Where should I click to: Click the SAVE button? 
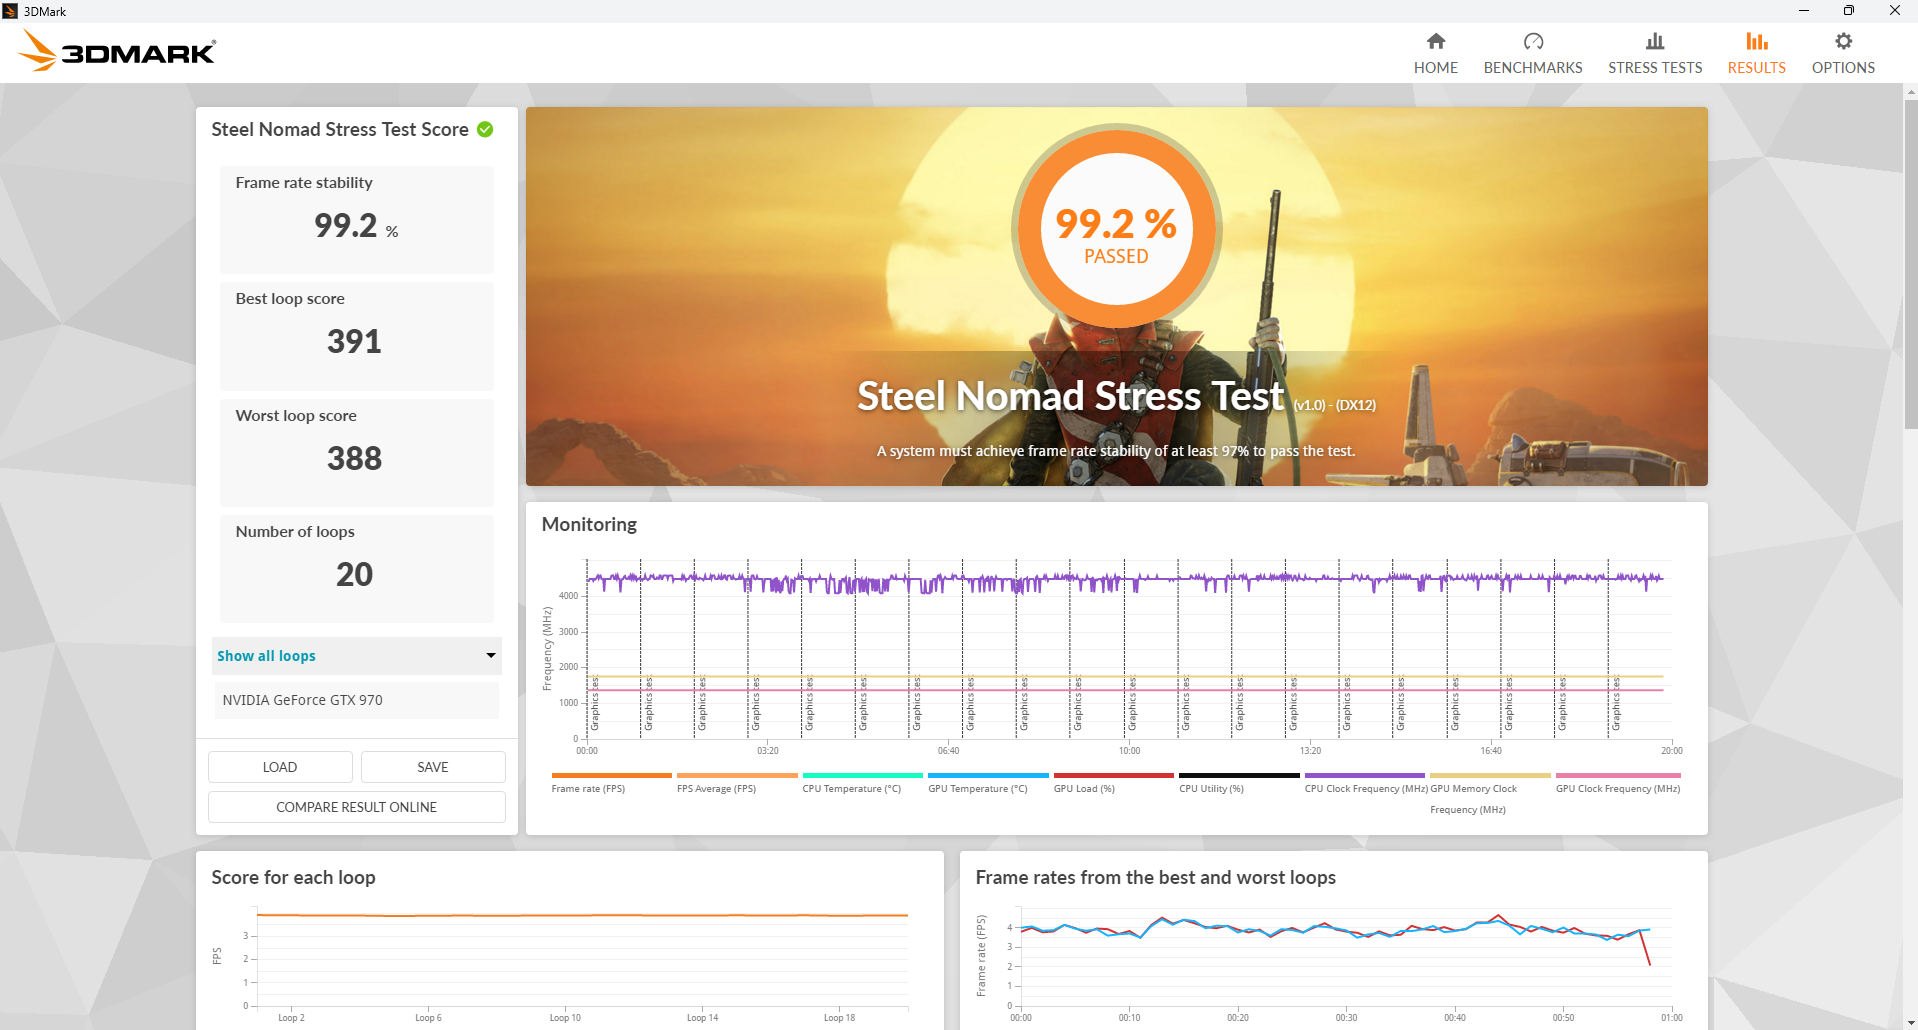pyautogui.click(x=432, y=767)
